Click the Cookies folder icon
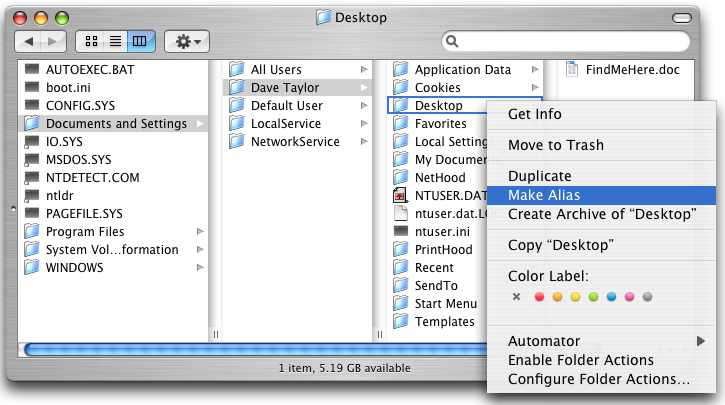The width and height of the screenshot is (725, 405). click(401, 87)
